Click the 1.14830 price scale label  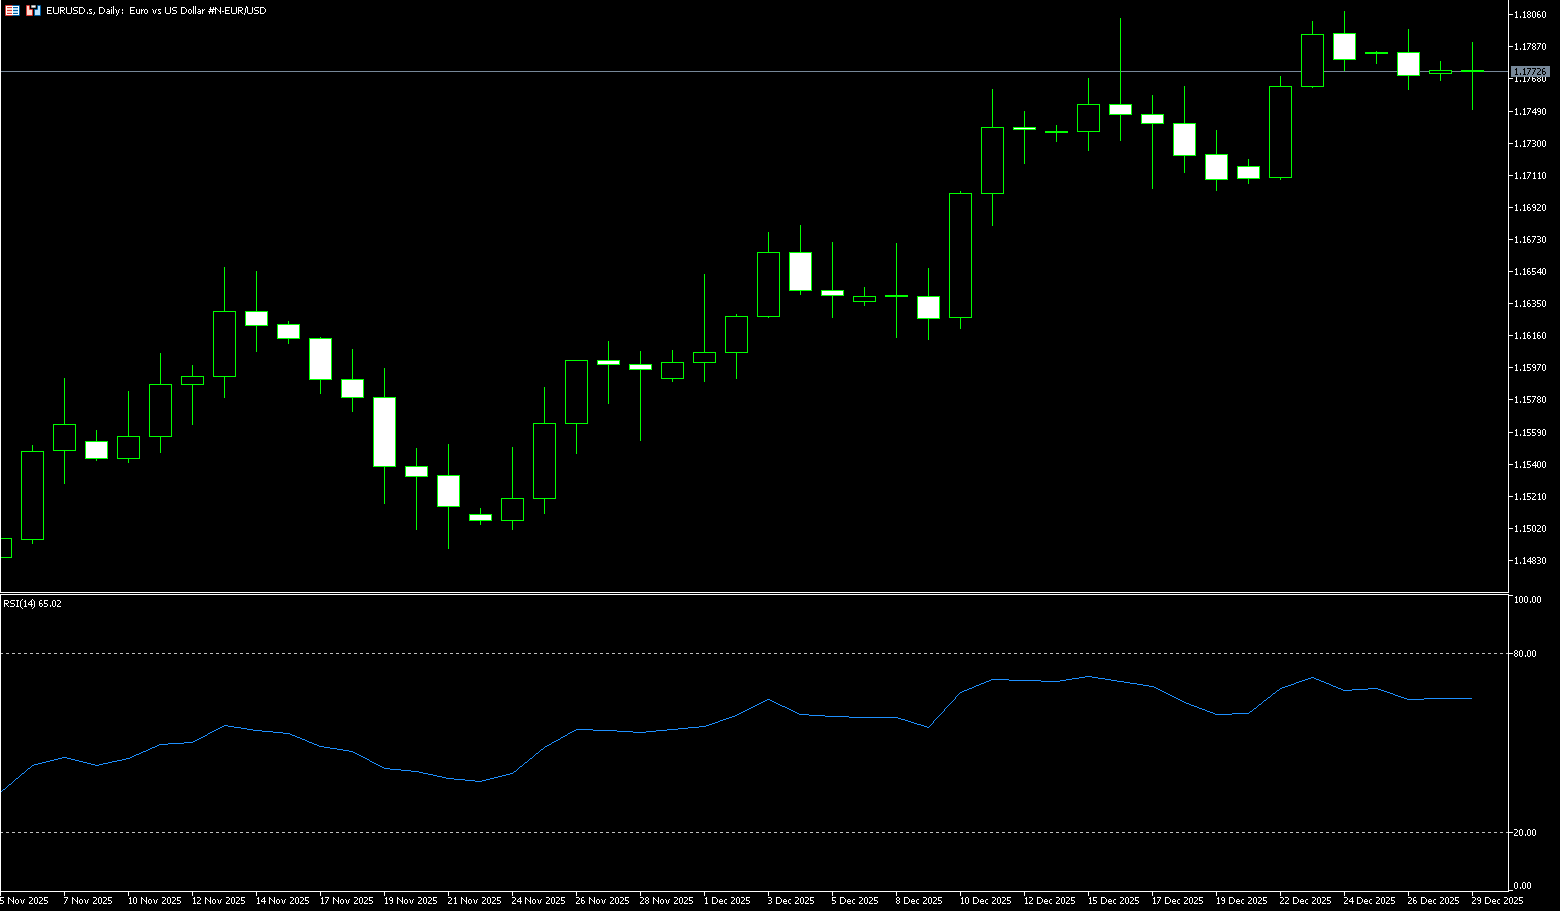coord(1531,561)
